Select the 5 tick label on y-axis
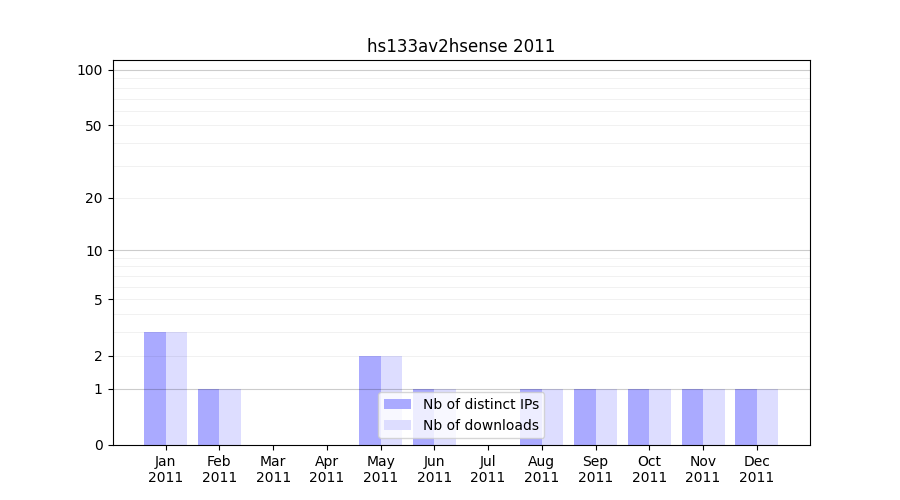 98,300
